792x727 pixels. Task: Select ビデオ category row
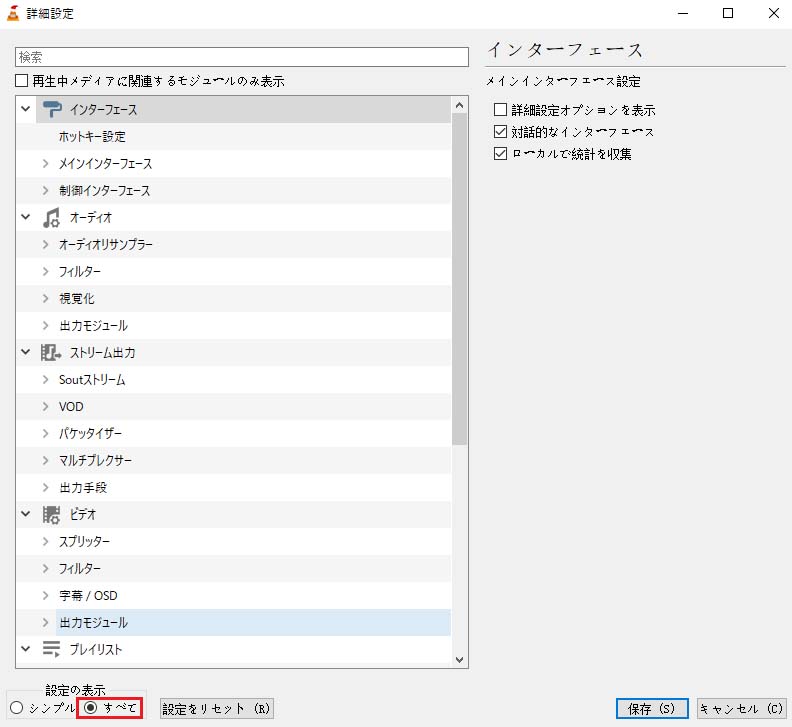(233, 514)
